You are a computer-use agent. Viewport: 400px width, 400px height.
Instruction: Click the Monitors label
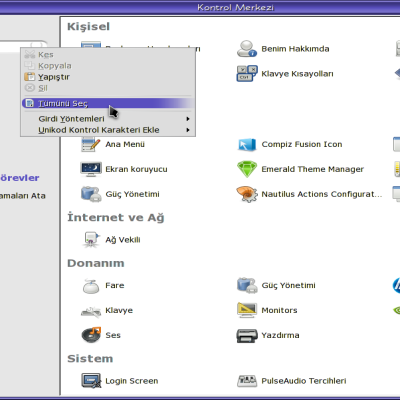point(279,310)
